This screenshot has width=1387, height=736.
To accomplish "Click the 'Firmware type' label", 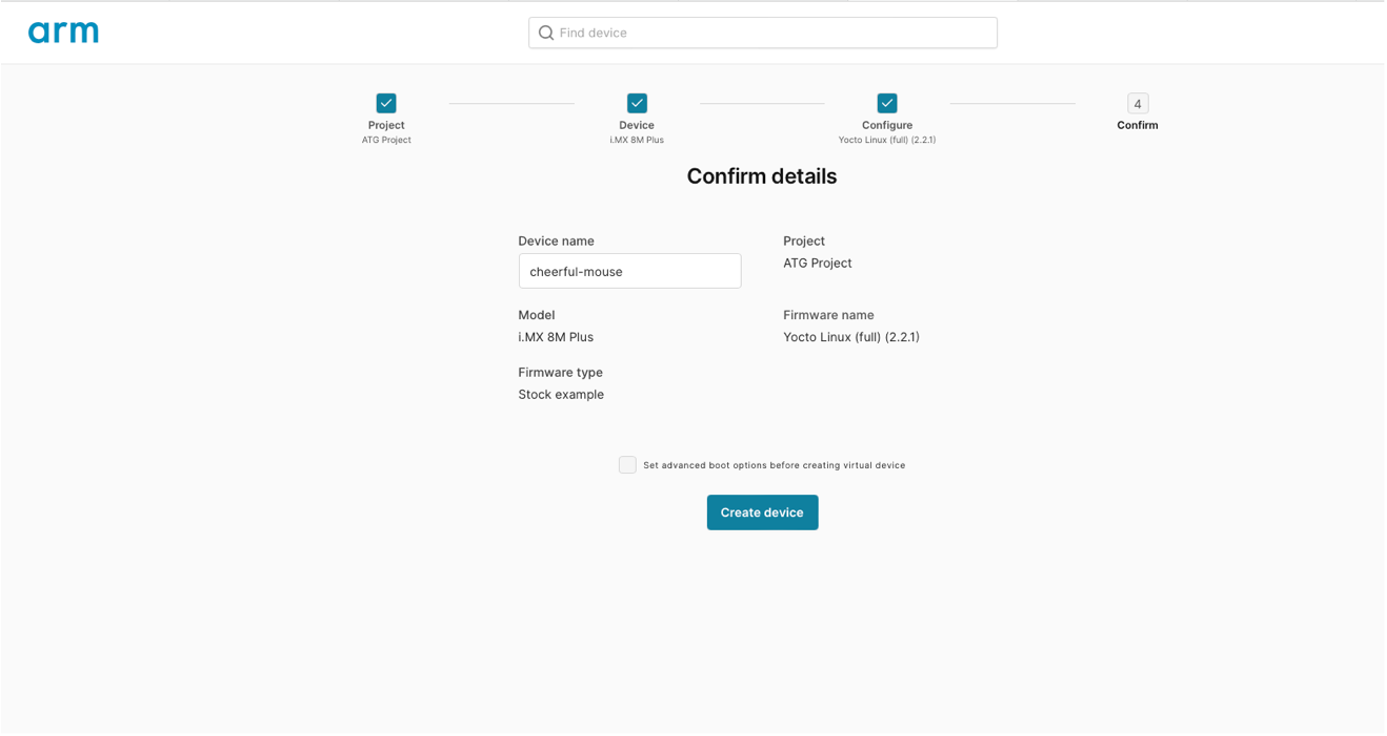I will [x=560, y=373].
